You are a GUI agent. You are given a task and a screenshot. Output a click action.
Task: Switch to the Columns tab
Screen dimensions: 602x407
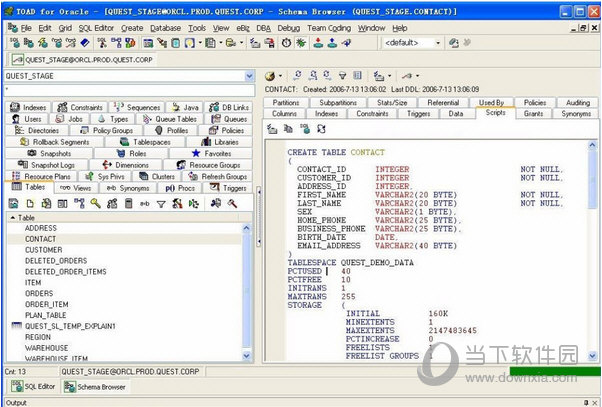284,114
